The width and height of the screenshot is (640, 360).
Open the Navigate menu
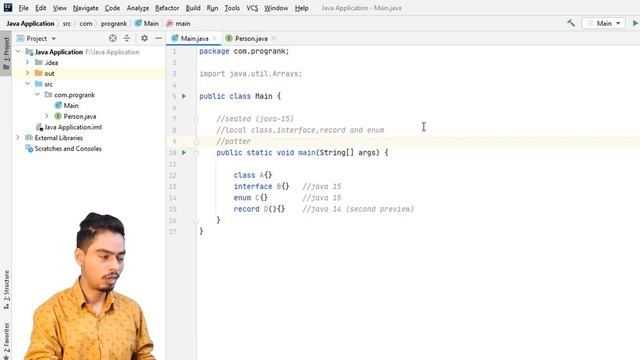85,8
